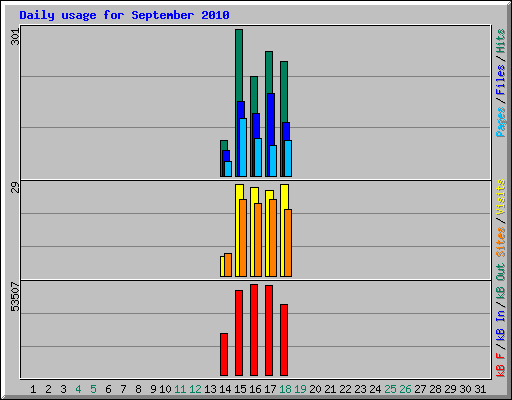Click day 13 on the x-axis
512x400 pixels.
(x=210, y=389)
